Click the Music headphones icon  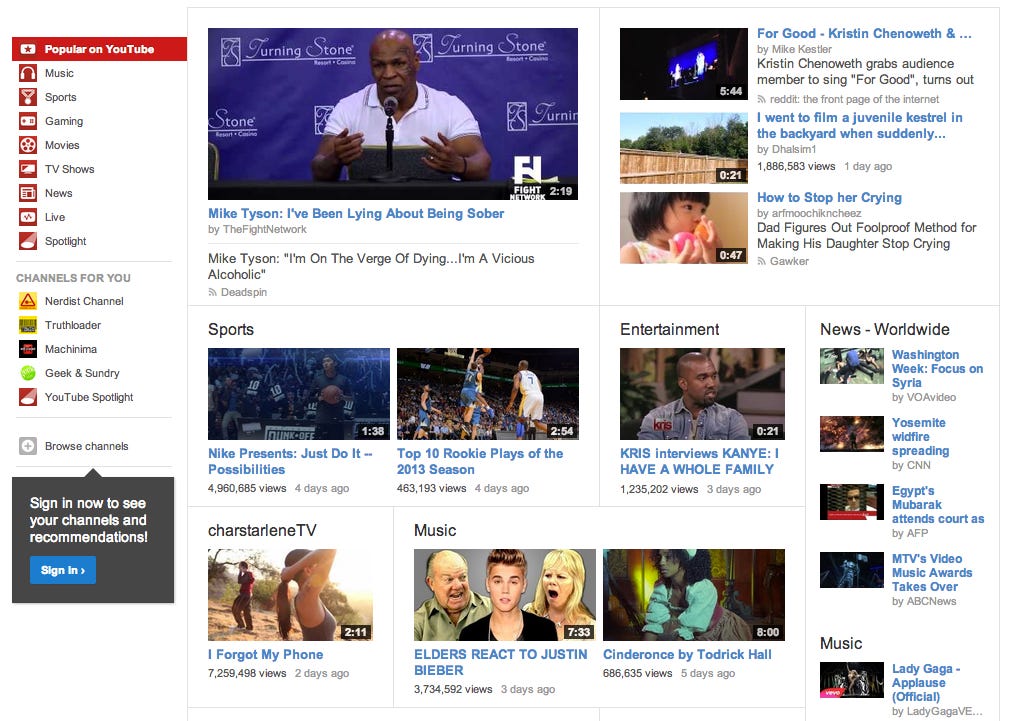28,73
